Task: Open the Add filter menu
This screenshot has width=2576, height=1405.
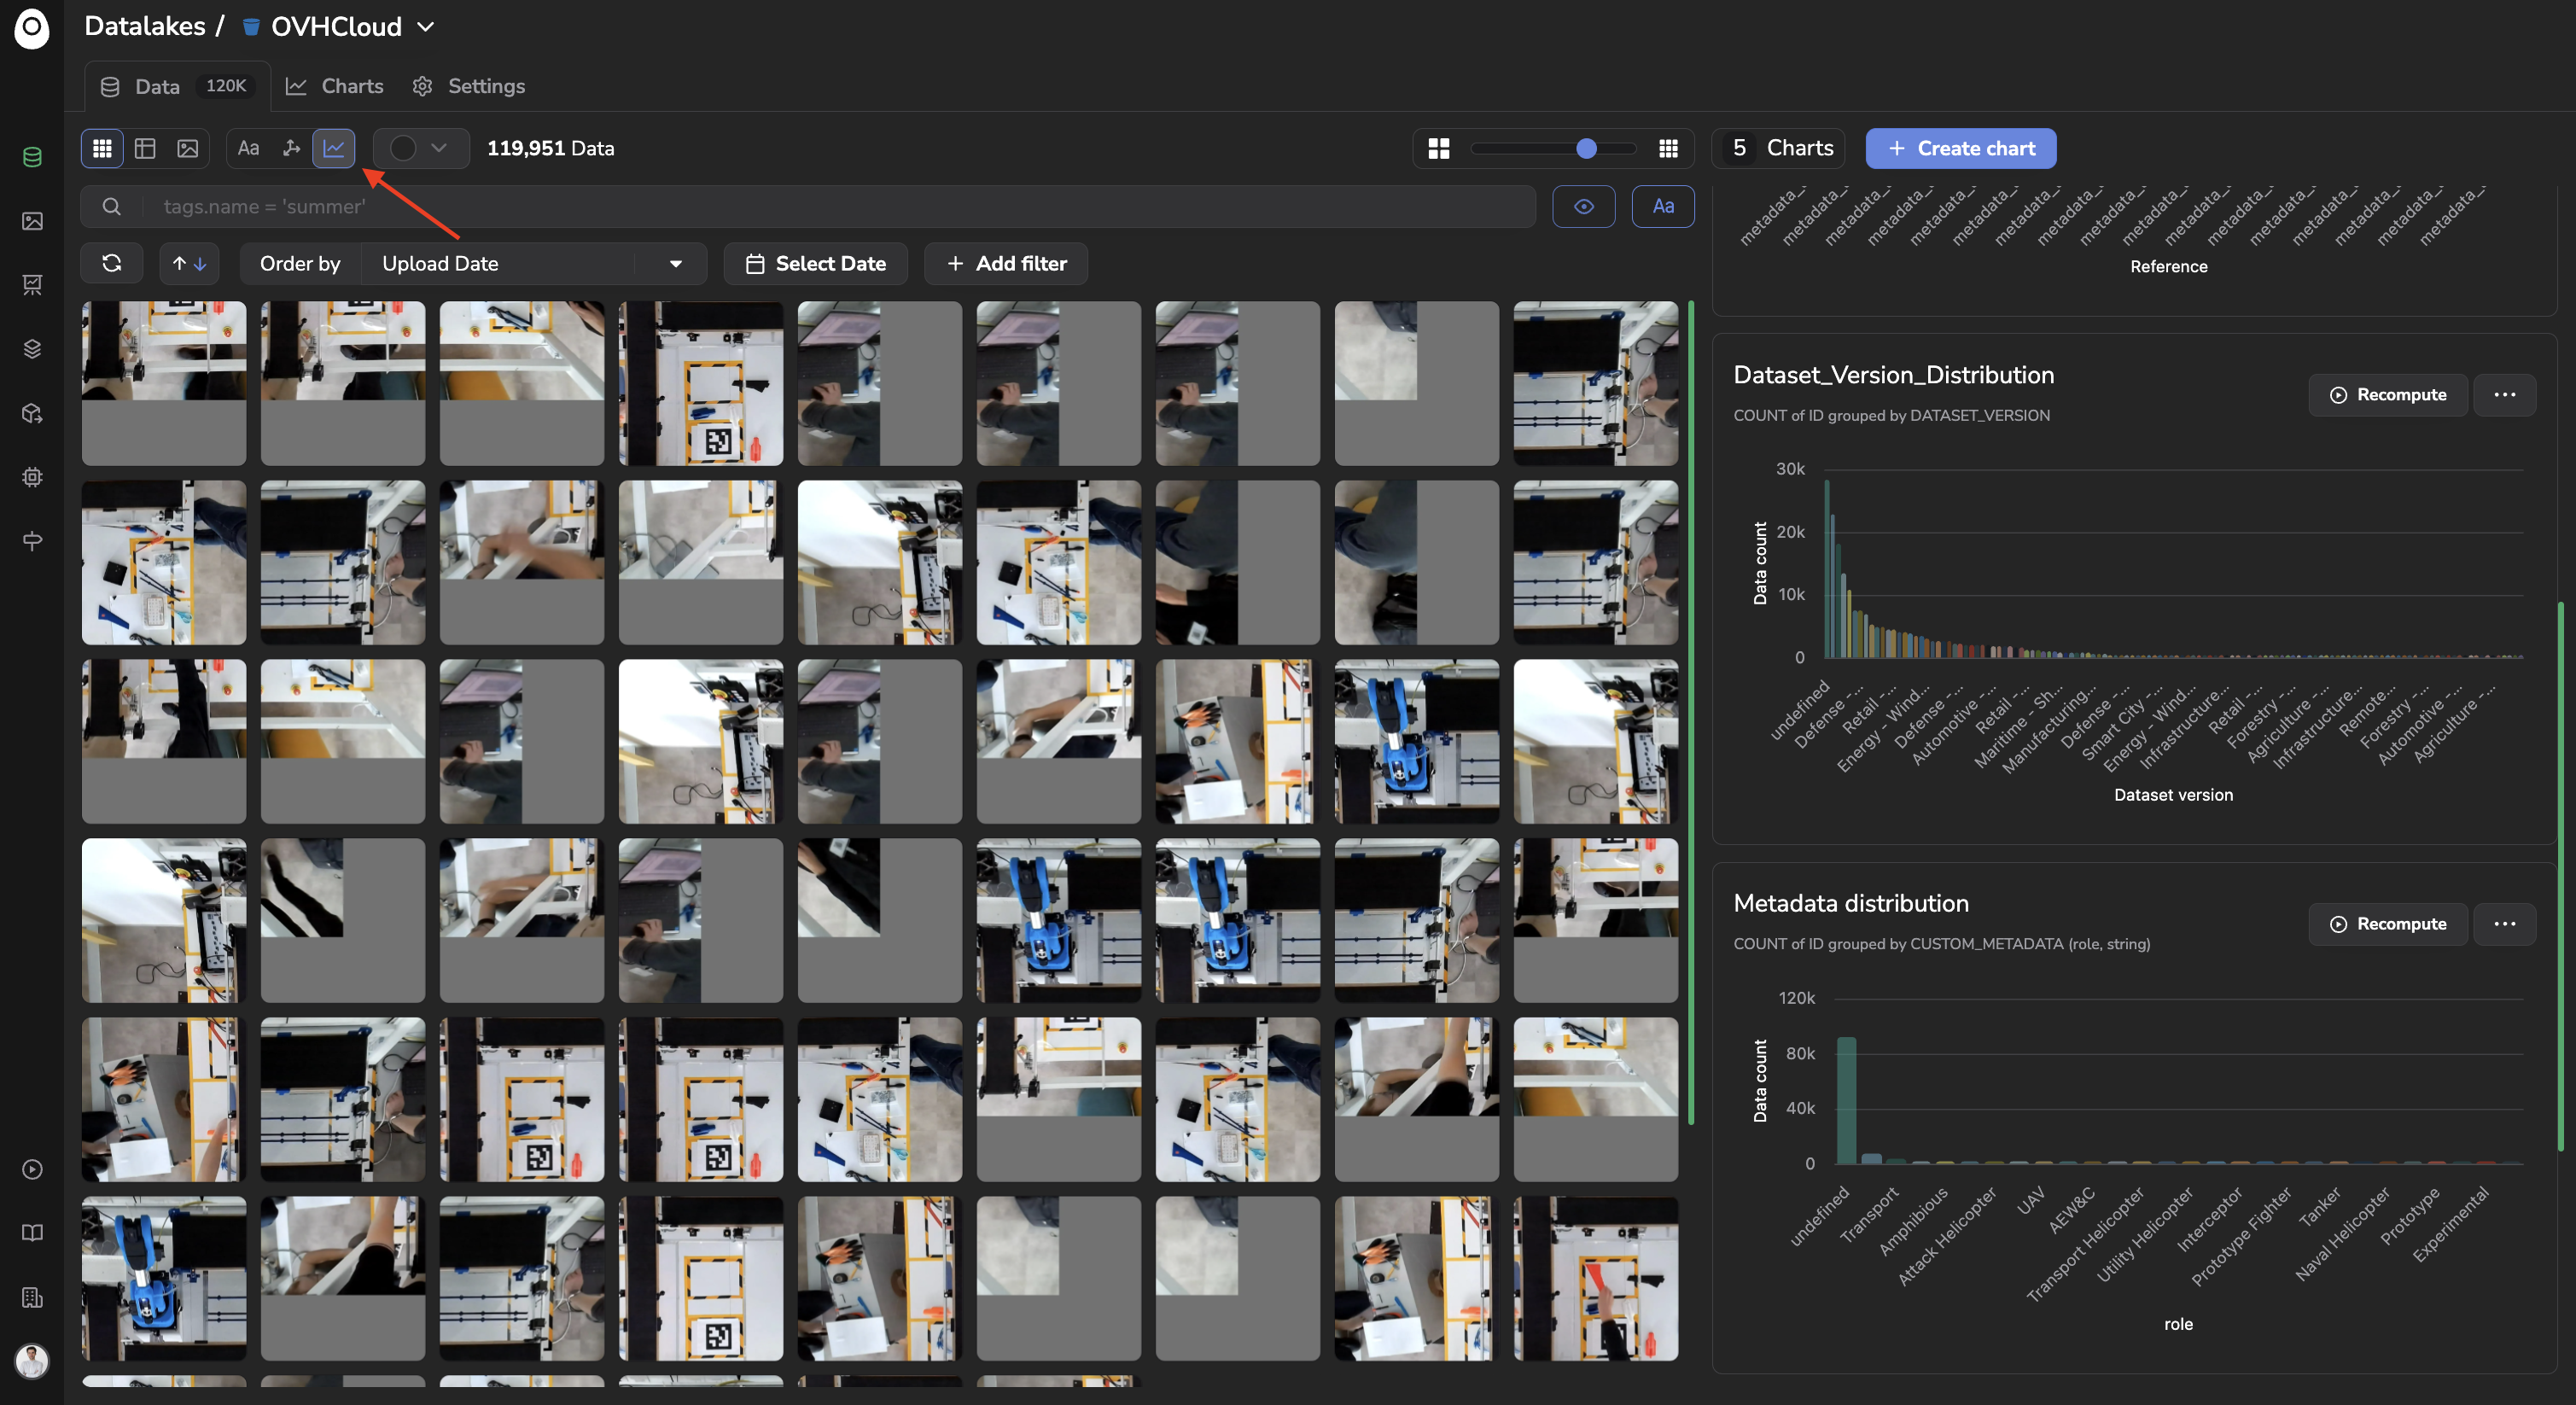Action: pyautogui.click(x=1006, y=263)
